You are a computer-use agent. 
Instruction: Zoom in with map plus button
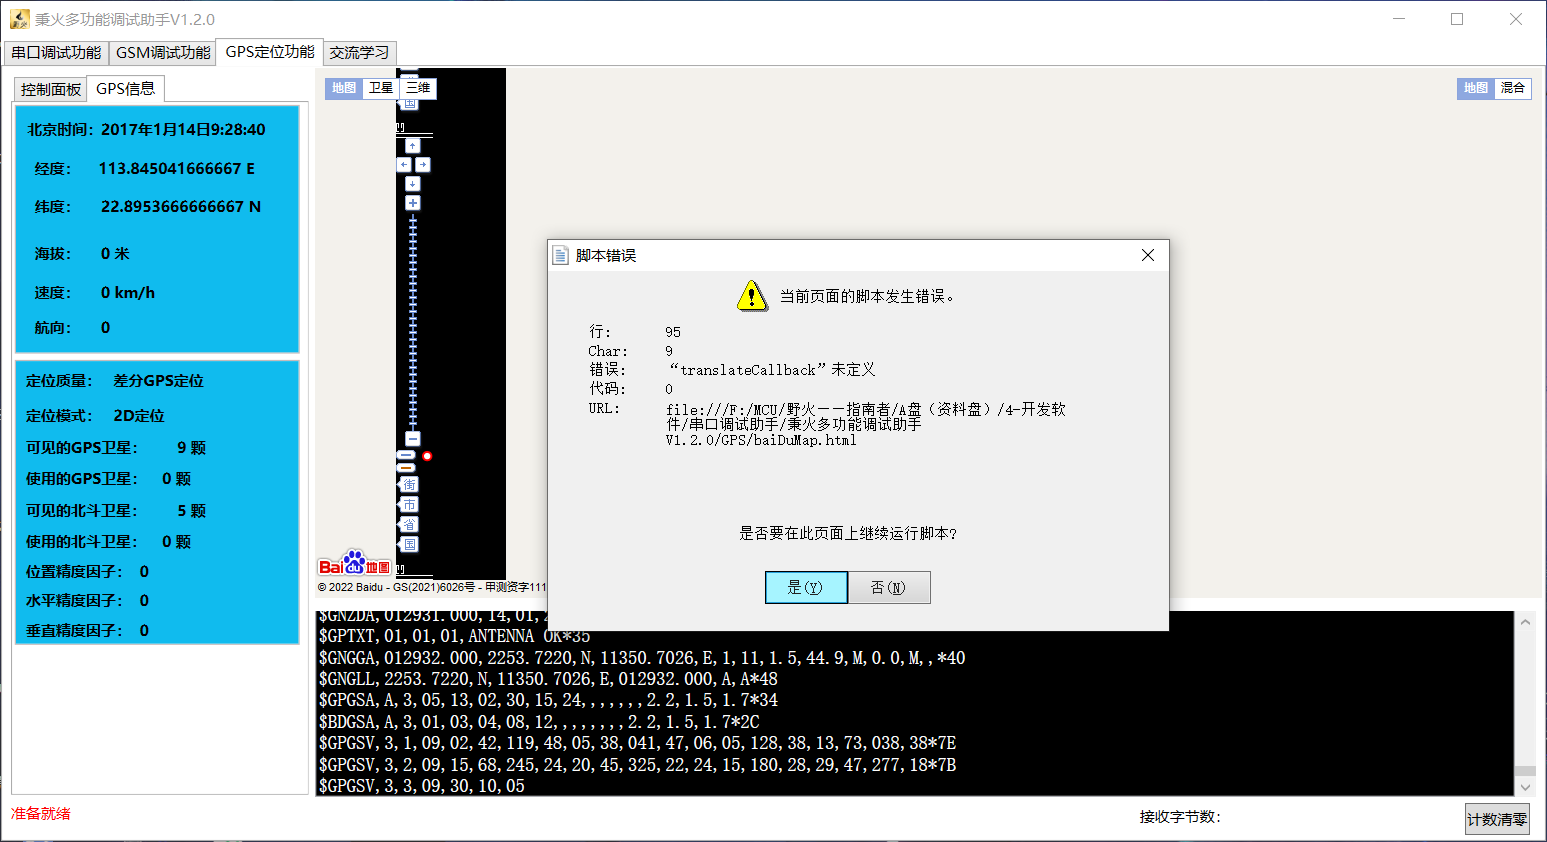413,203
